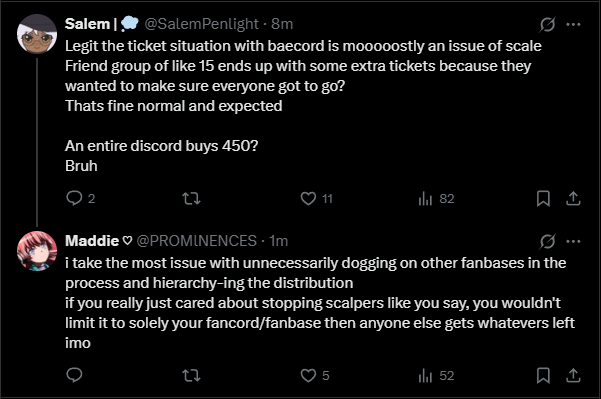The width and height of the screenshot is (601, 399).
Task: Share Maddie's tweet via share icon
Action: pyautogui.click(x=573, y=376)
